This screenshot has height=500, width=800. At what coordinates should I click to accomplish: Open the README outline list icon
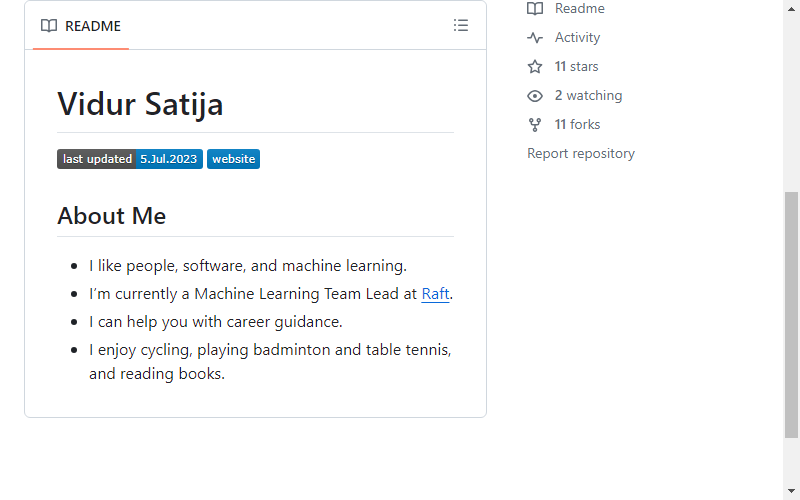461,26
